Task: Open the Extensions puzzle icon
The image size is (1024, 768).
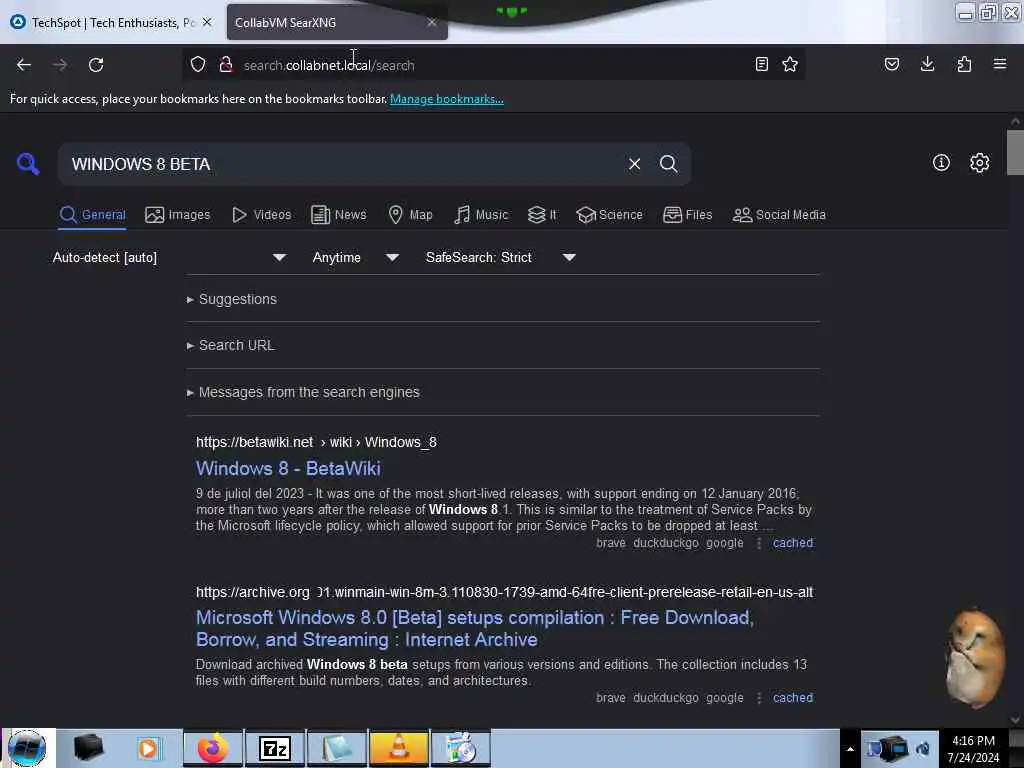Action: 964,64
